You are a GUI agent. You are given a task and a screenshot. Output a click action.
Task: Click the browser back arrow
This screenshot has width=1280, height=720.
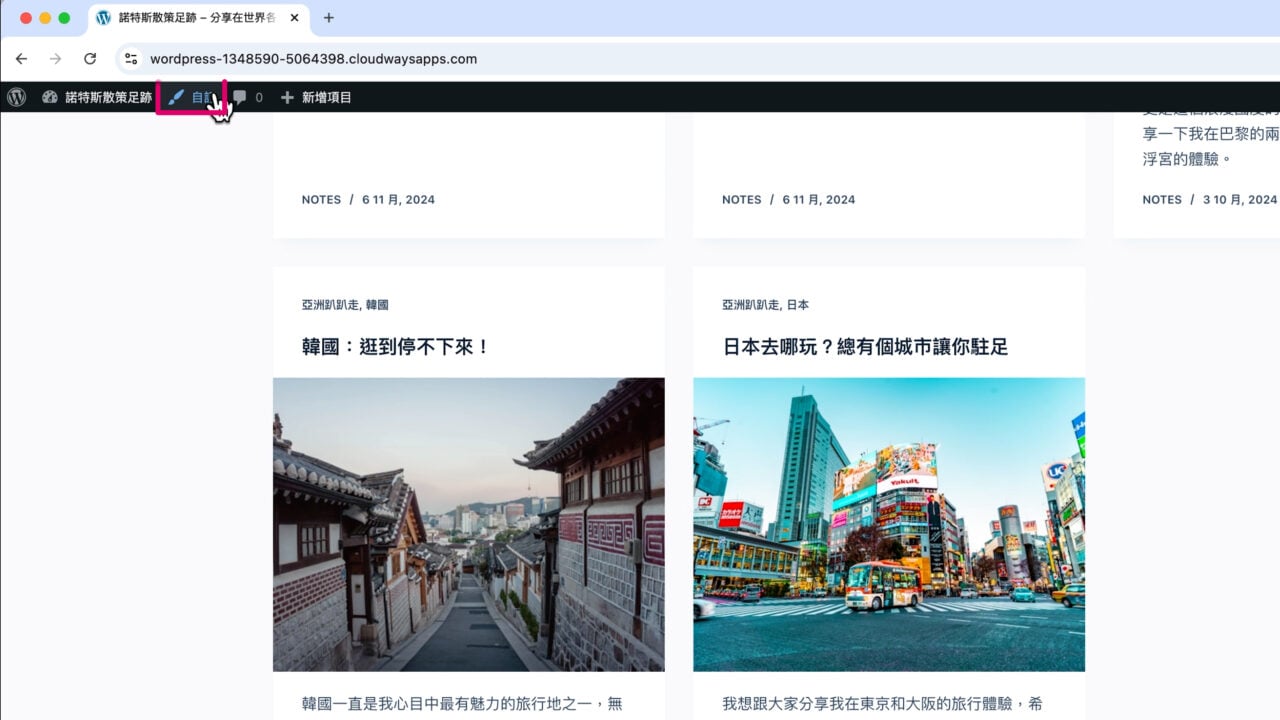pos(21,59)
